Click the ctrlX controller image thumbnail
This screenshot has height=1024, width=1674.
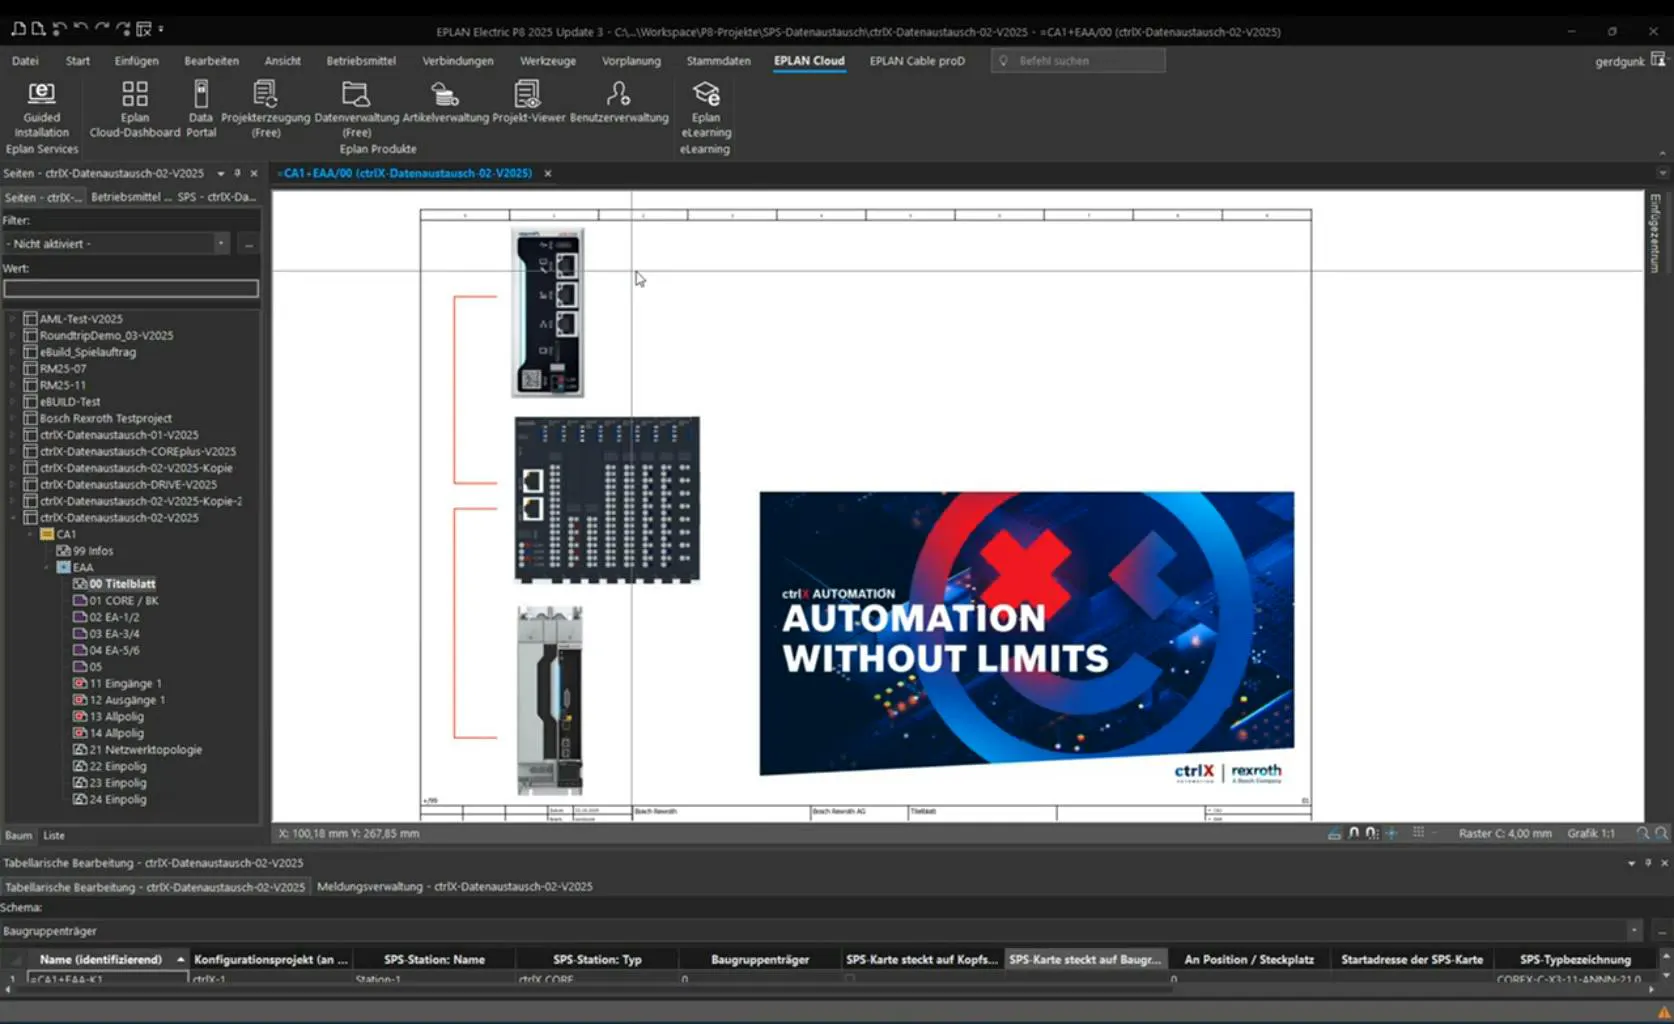click(548, 312)
